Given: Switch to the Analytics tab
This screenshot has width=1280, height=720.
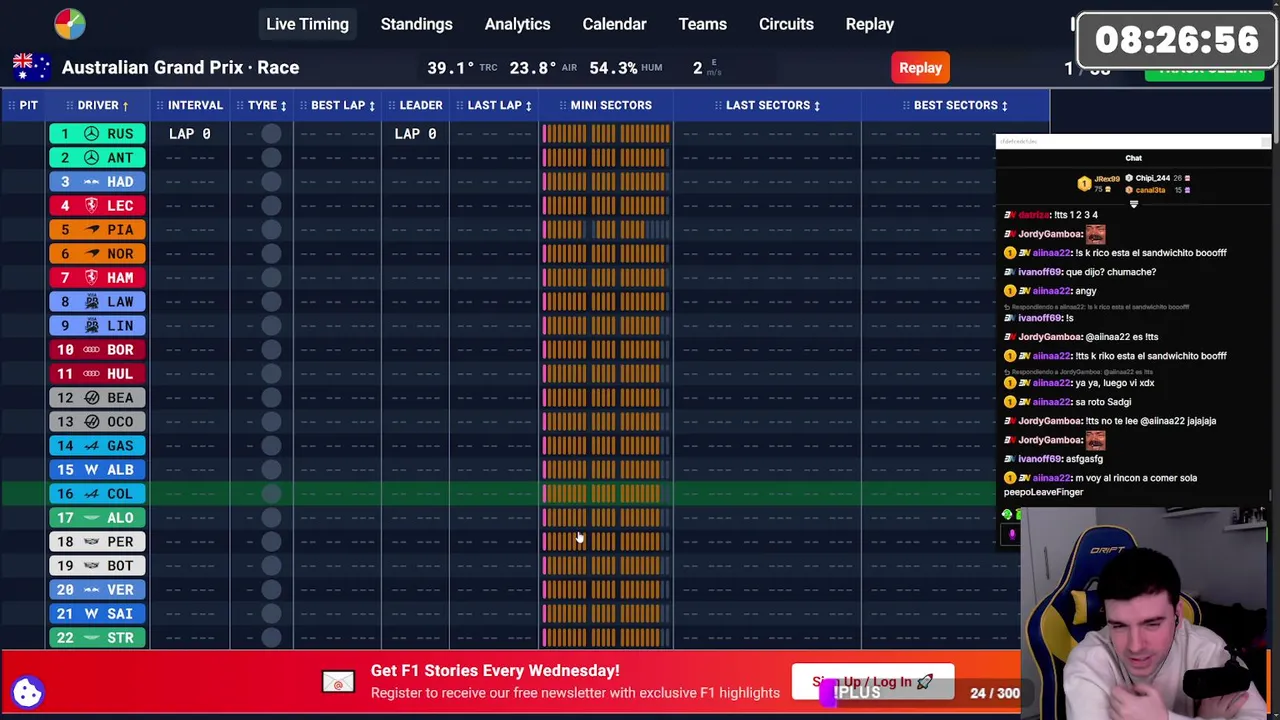Looking at the screenshot, I should point(517,24).
